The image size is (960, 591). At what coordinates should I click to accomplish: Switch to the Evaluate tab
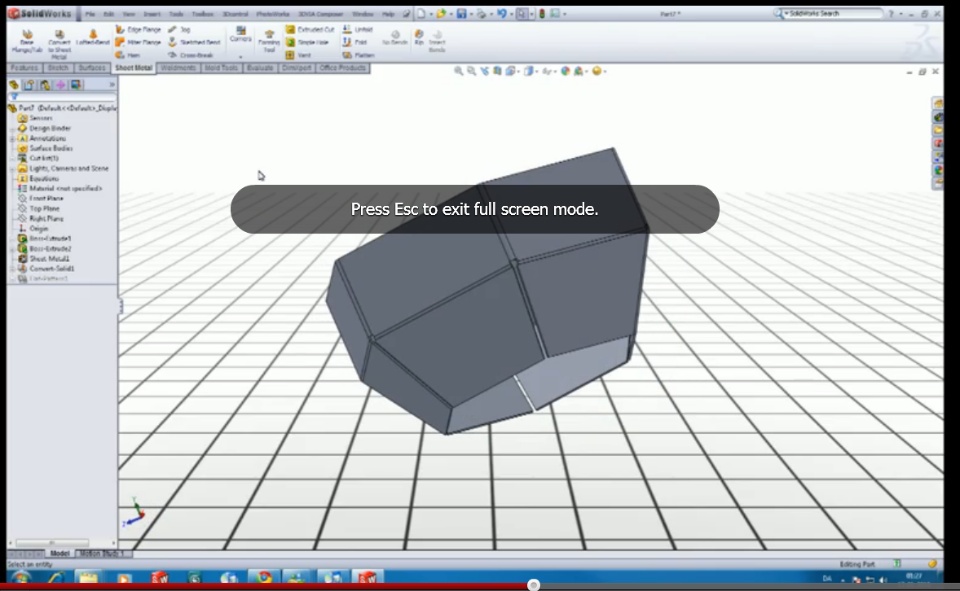(260, 68)
